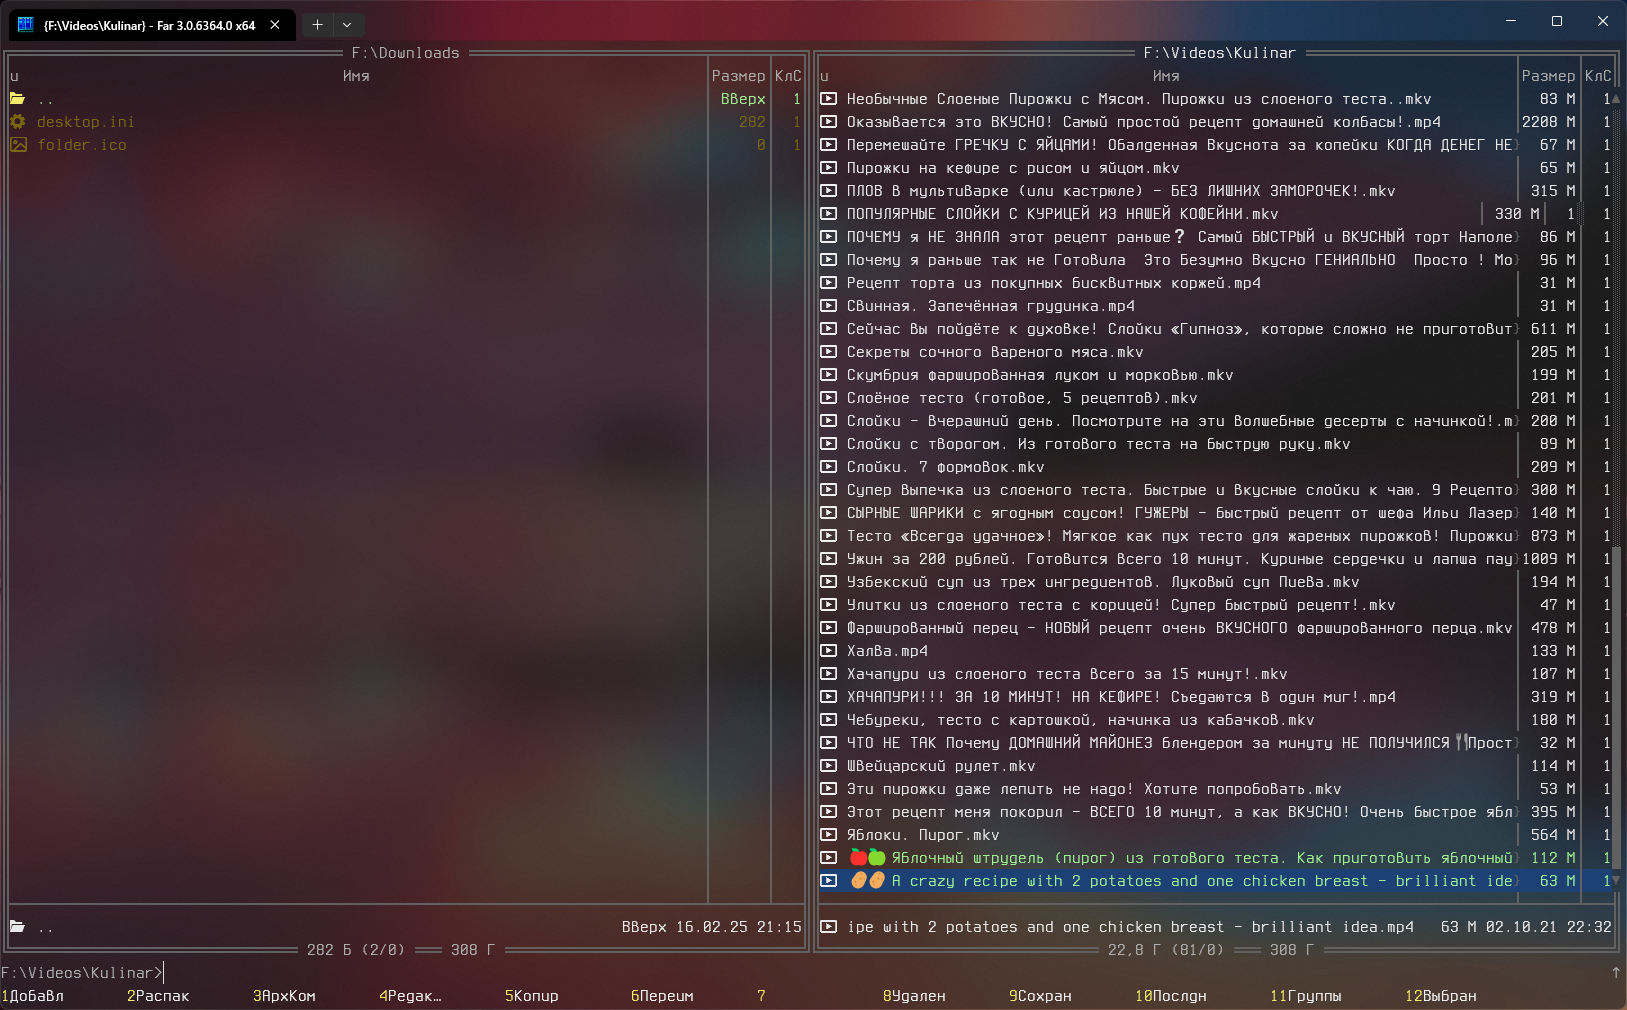The height and width of the screenshot is (1010, 1627).
Task: Click the parent folder icon in Downloads panel list
Action: (x=17, y=99)
